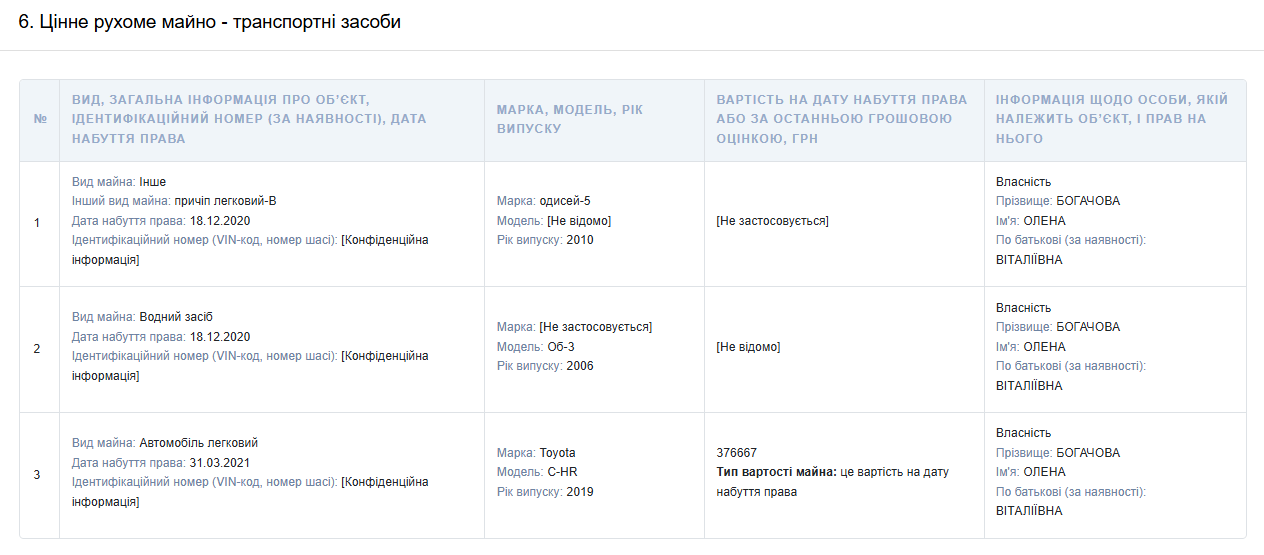Click the Вартість на дату набуття права header
The image size is (1264, 555).
[x=842, y=119]
